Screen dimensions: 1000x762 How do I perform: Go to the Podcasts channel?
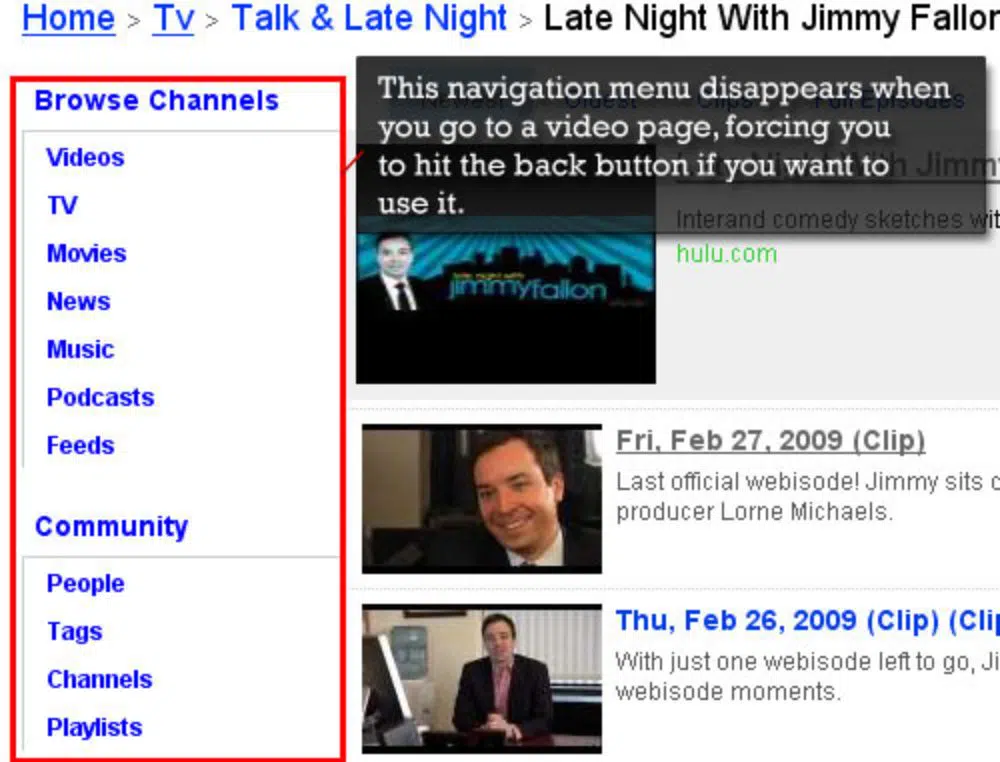click(x=100, y=397)
